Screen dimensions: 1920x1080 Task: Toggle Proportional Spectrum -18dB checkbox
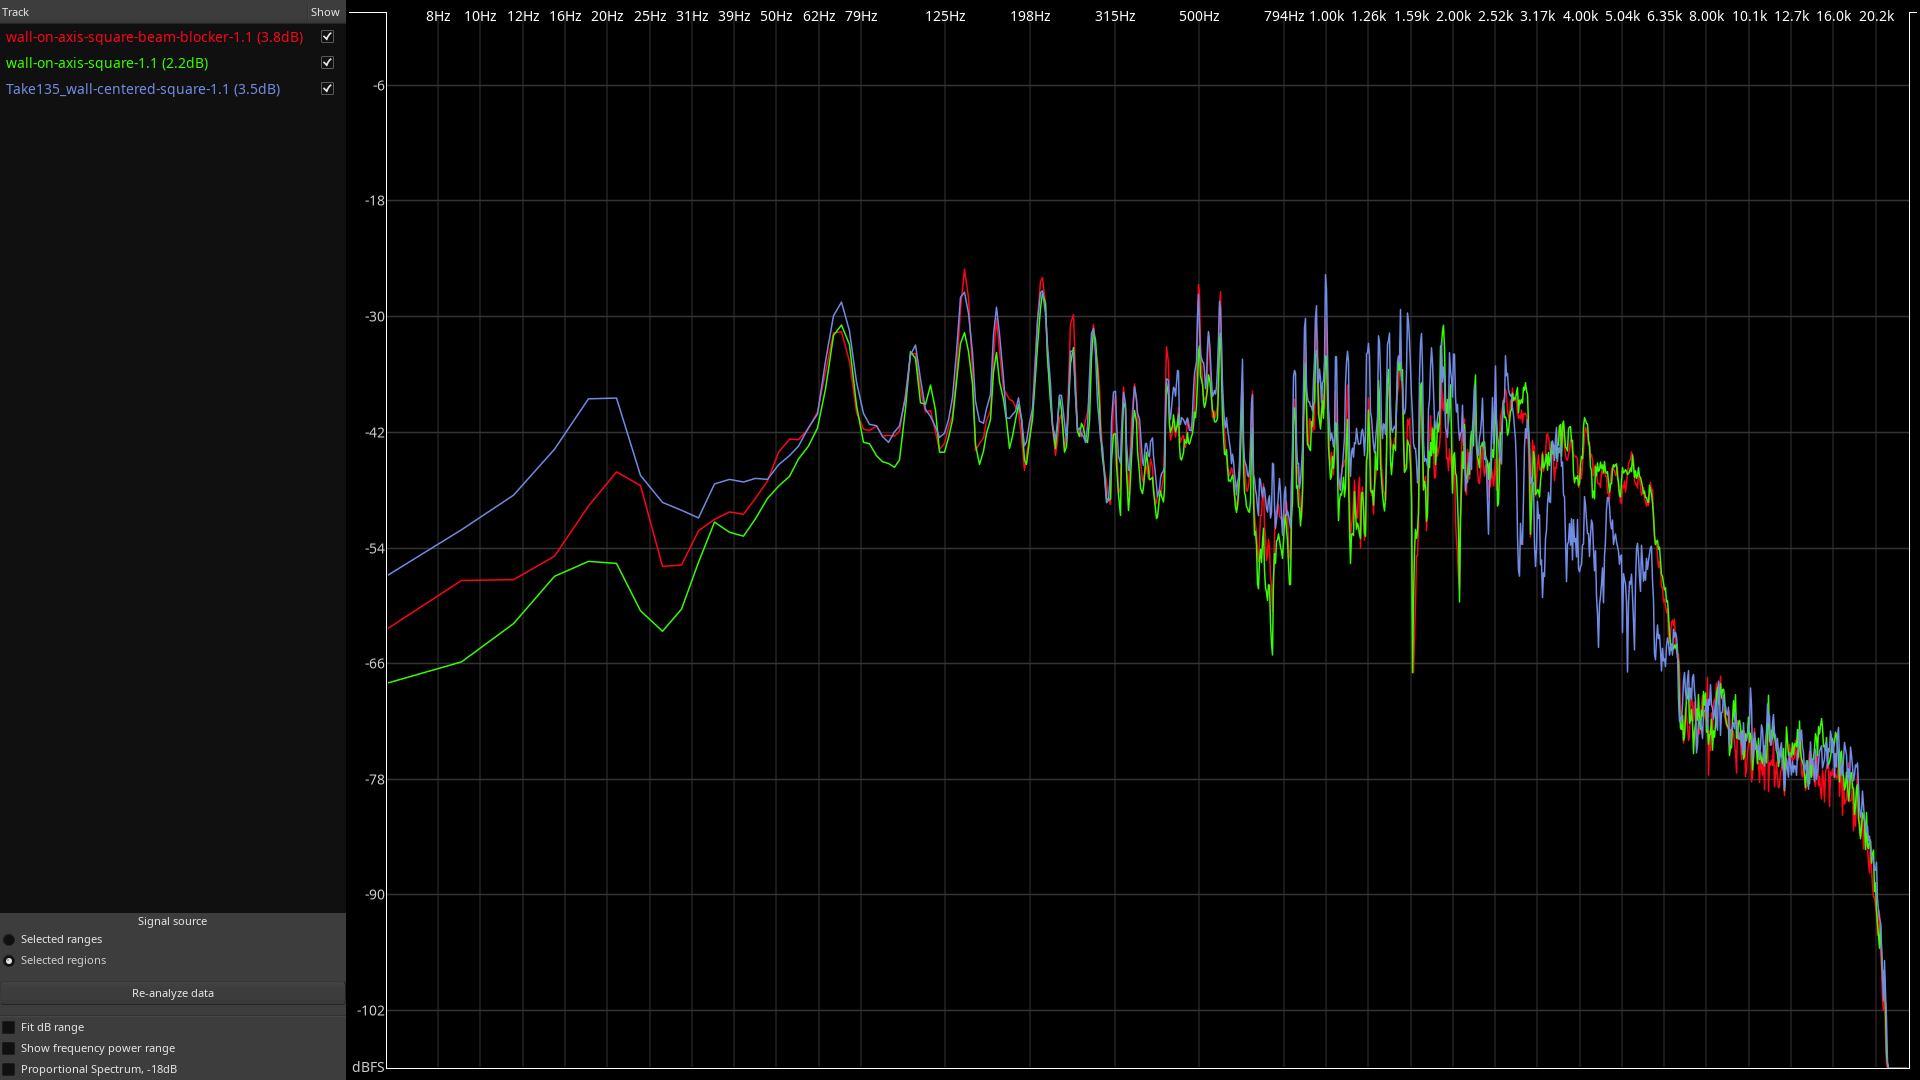pyautogui.click(x=9, y=1070)
